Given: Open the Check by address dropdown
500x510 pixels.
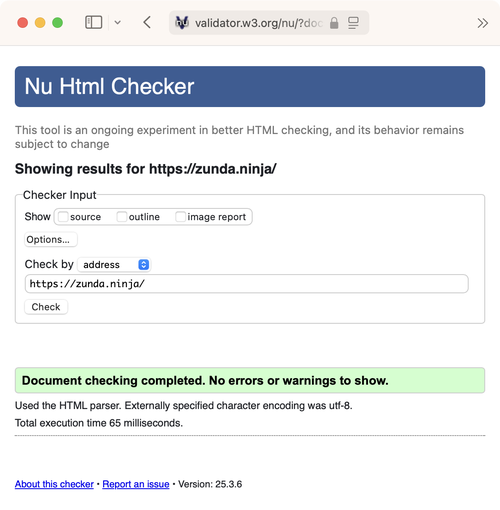Looking at the screenshot, I should 114,265.
